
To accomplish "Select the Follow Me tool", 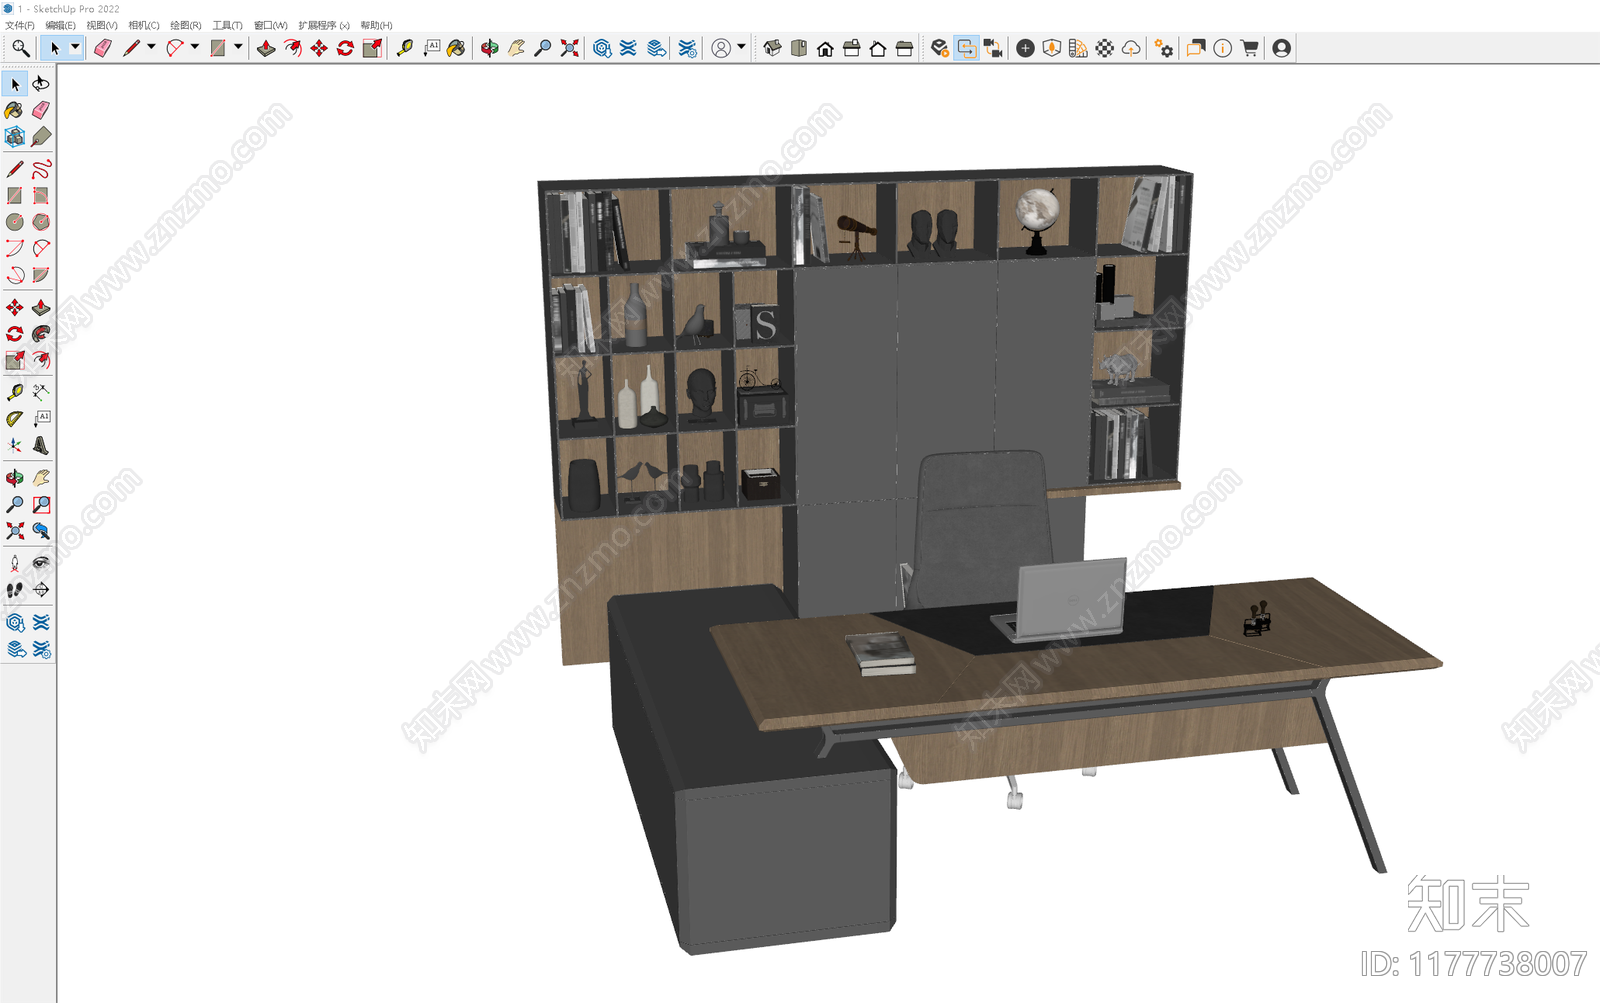I will (x=41, y=334).
